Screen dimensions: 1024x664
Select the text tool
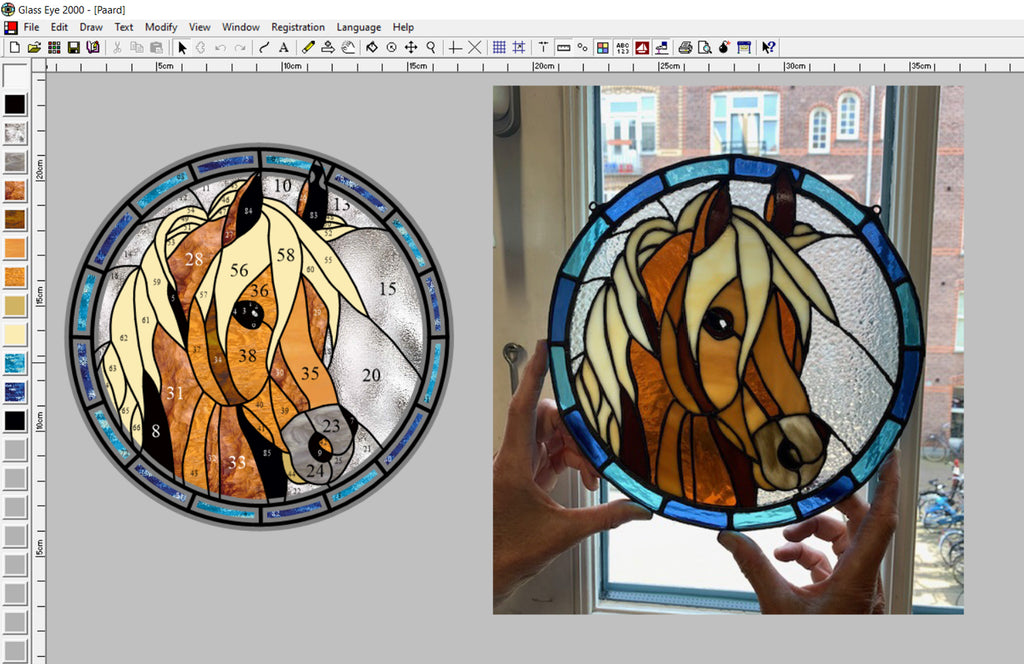pos(284,47)
